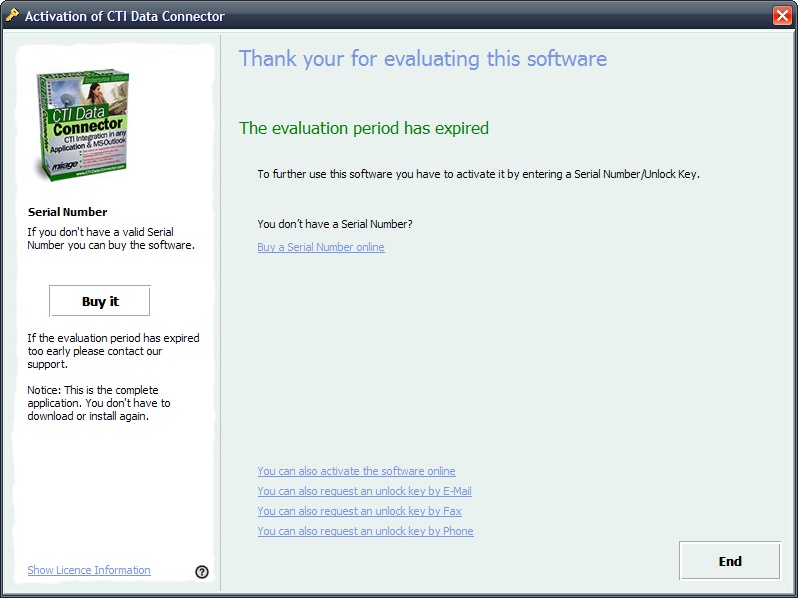798x598 pixels.
Task: Click the CTI Data Connector product box image
Action: point(84,125)
